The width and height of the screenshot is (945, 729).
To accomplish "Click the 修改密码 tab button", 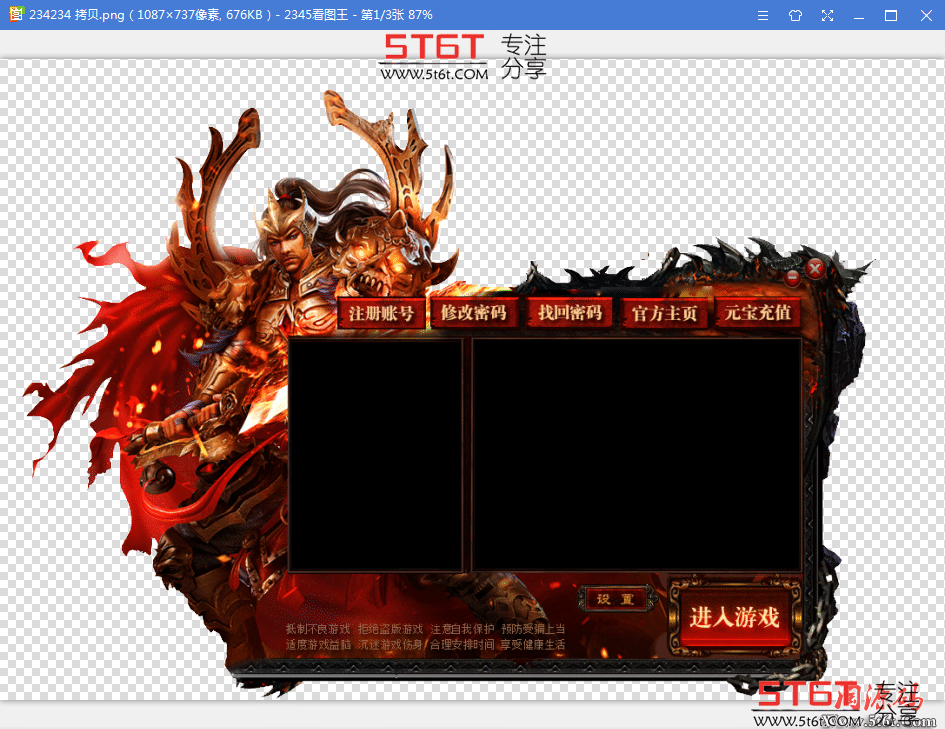I will (x=473, y=313).
